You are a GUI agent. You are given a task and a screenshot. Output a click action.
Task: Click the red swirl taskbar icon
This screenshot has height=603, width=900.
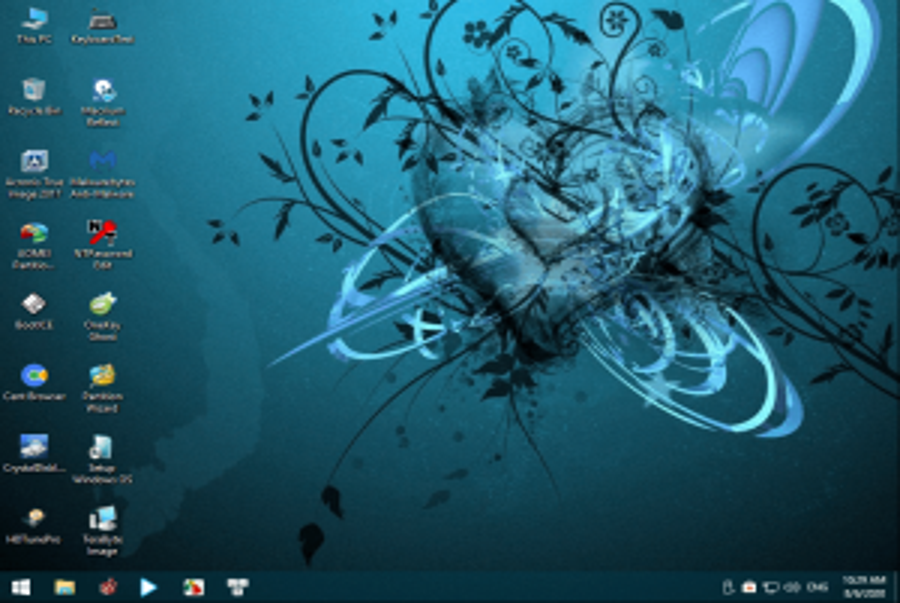click(108, 587)
